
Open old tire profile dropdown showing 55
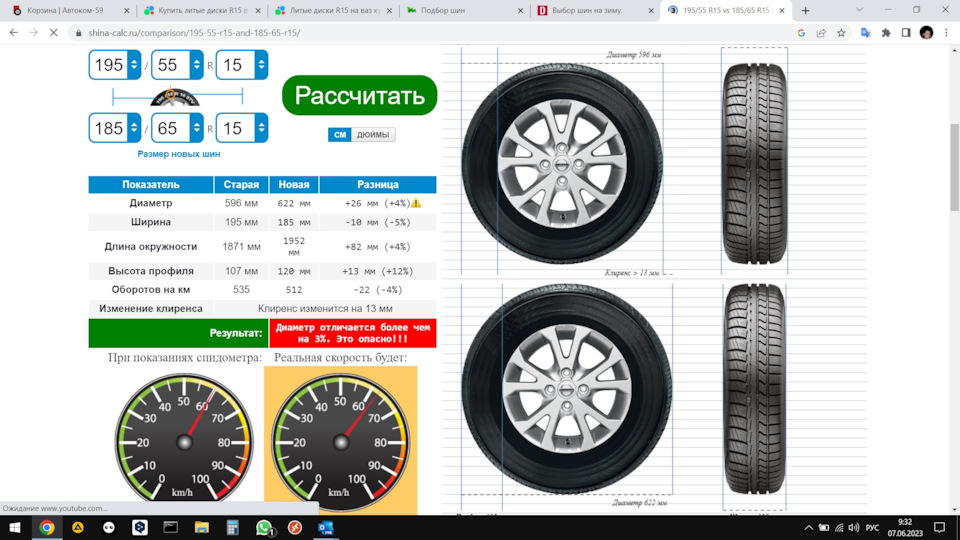[177, 65]
